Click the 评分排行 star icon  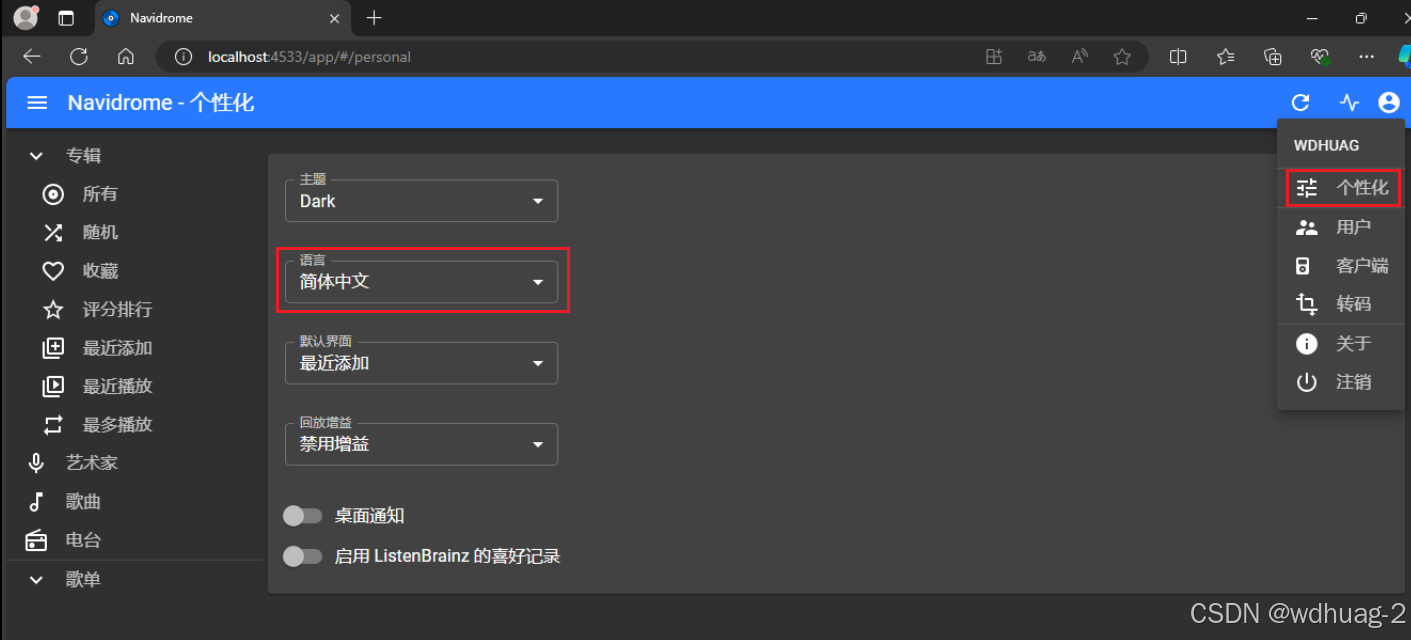[53, 310]
